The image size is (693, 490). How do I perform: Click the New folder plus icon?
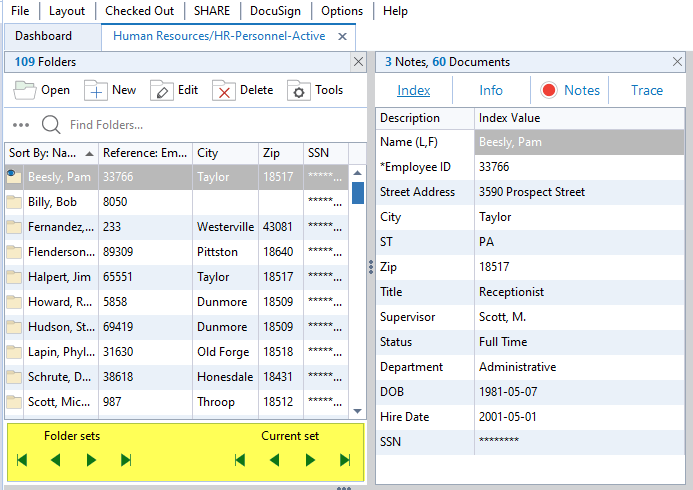point(96,91)
